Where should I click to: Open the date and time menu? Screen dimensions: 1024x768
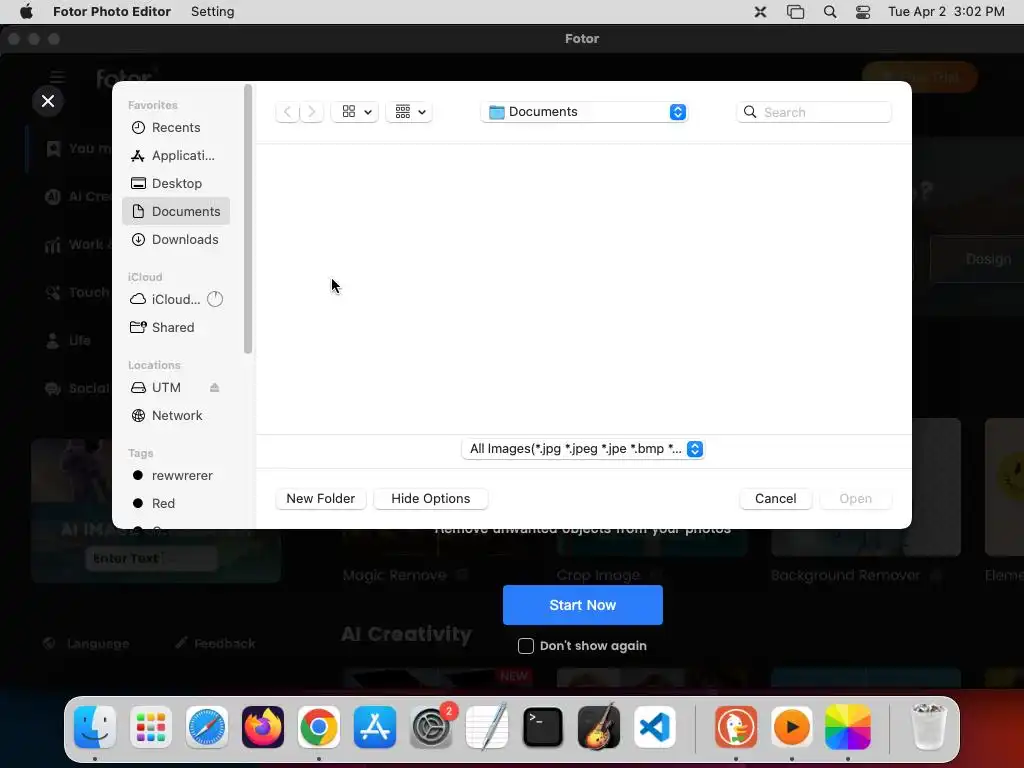(x=946, y=12)
